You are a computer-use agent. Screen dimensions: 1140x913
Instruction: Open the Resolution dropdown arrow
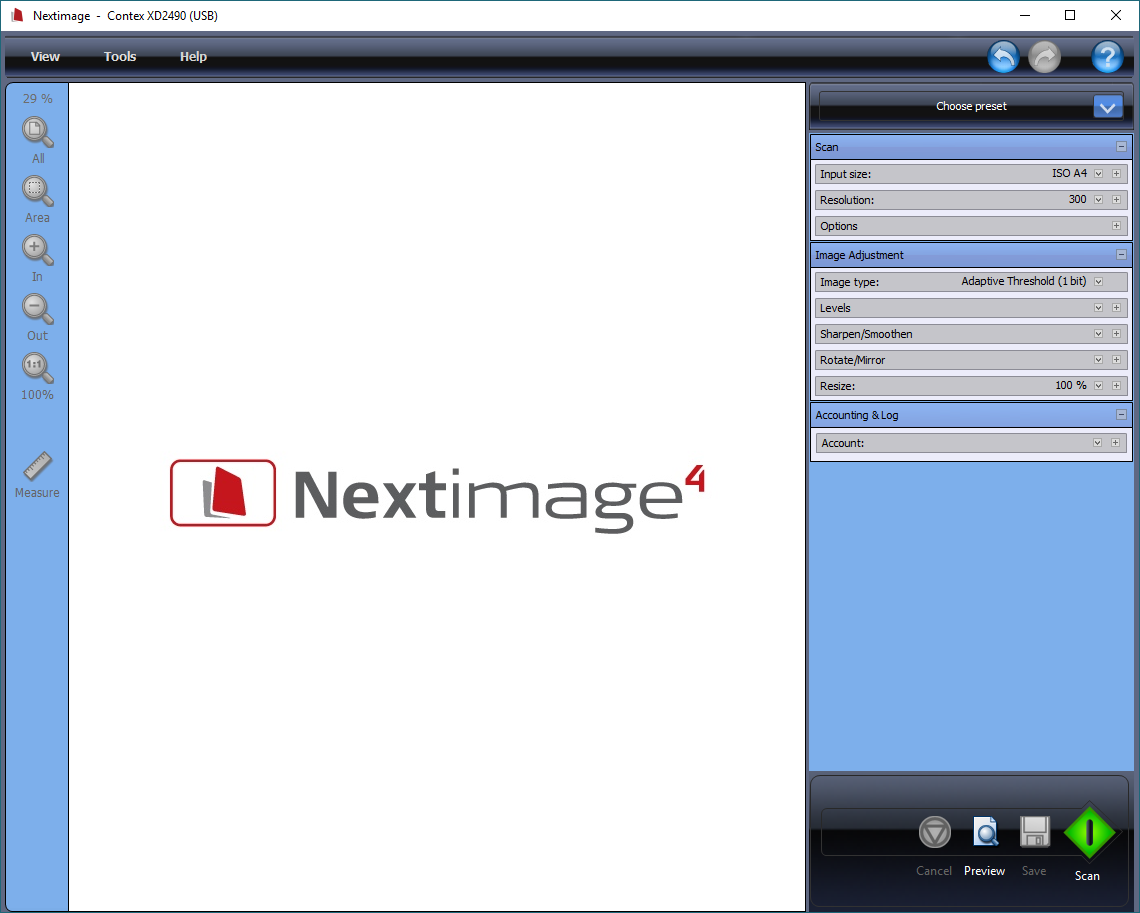[x=1098, y=200]
